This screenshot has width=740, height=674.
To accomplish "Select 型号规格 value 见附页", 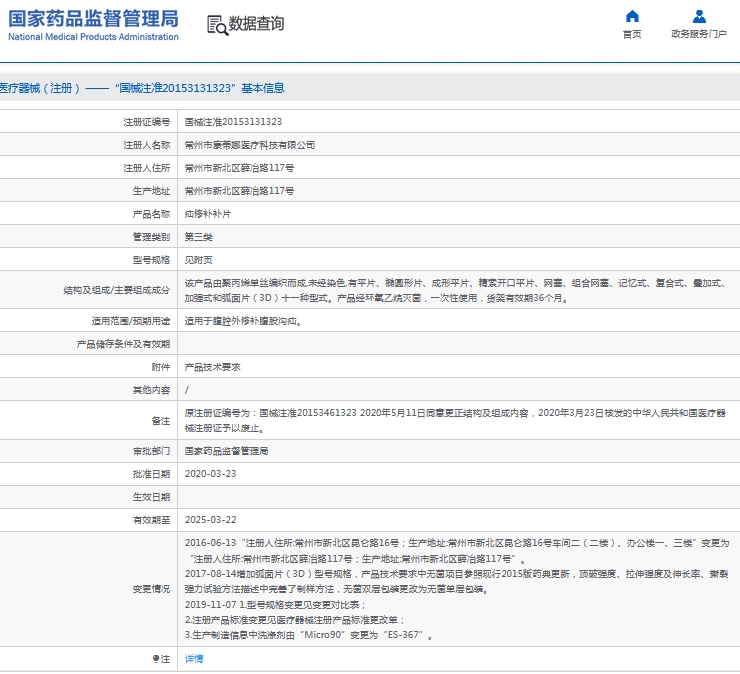I will [x=198, y=260].
